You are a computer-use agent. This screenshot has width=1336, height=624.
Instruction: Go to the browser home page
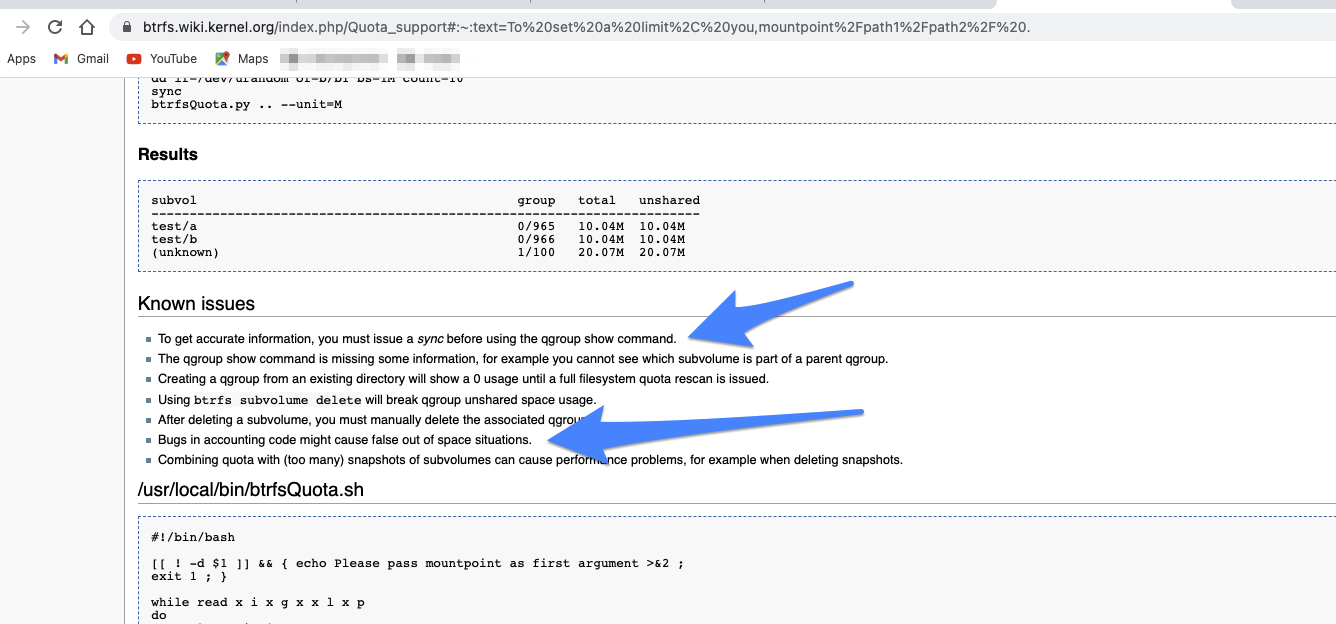88,27
